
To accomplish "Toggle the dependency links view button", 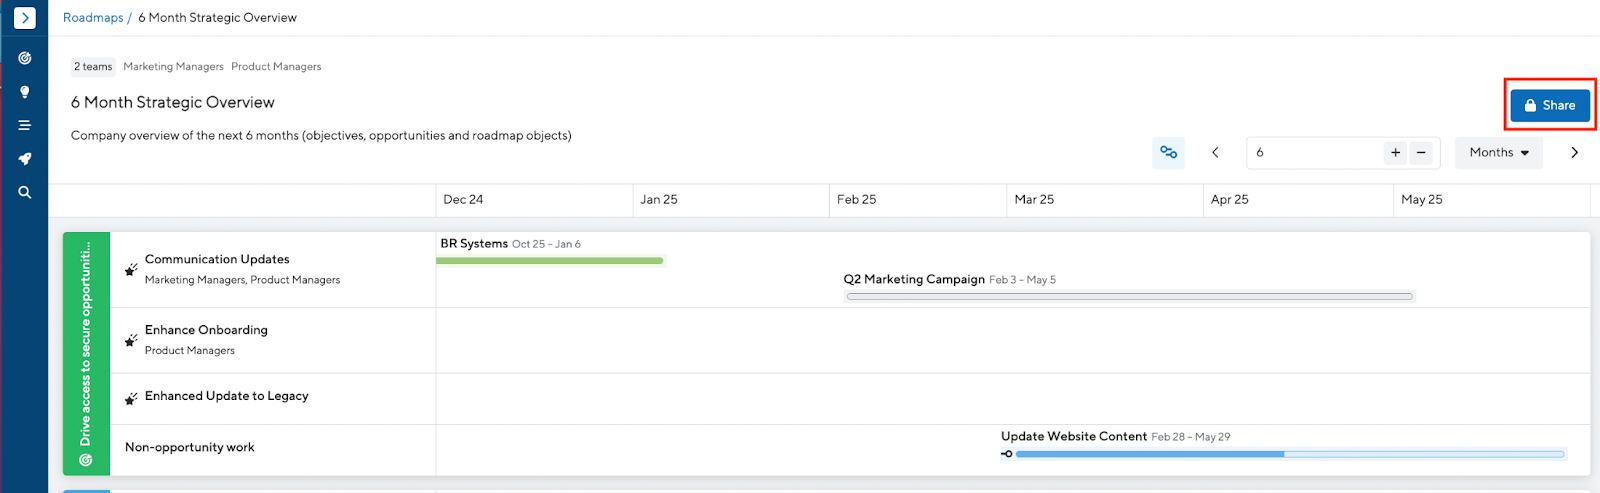I will [x=1168, y=152].
